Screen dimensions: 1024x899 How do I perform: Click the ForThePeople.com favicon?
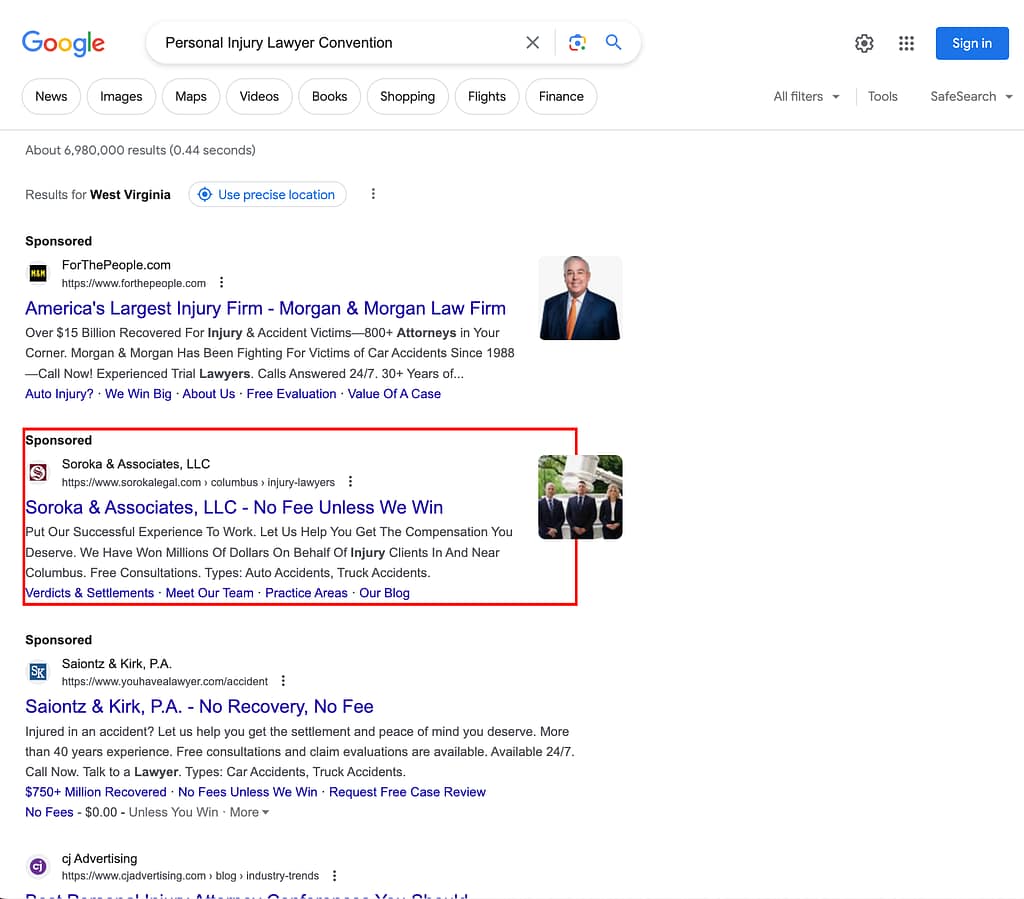(38, 273)
